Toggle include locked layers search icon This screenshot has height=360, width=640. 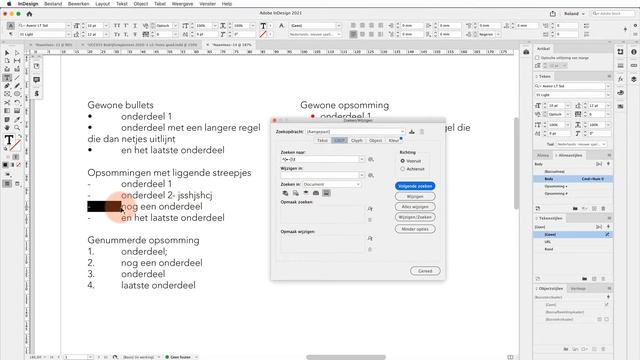point(285,193)
